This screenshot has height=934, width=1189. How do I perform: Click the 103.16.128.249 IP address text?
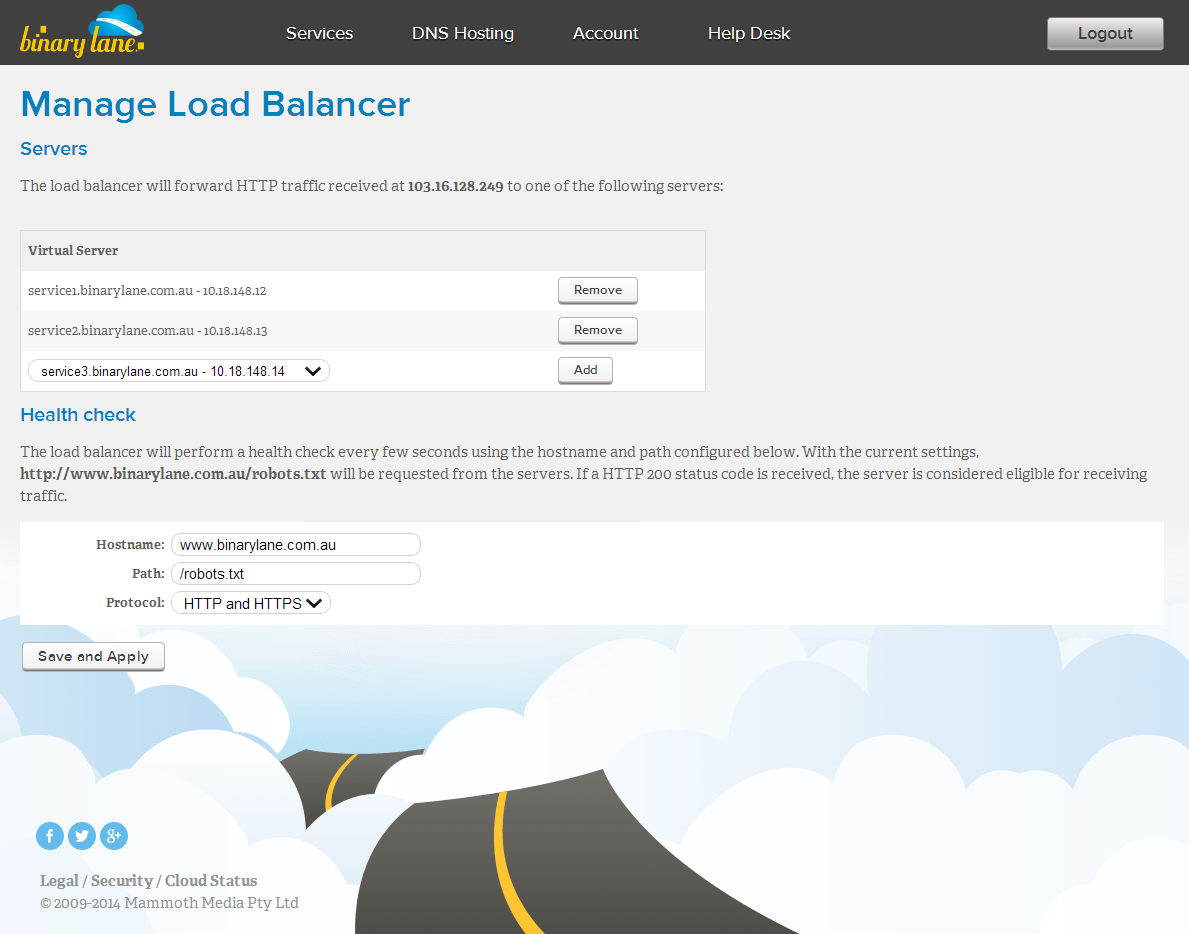(456, 186)
